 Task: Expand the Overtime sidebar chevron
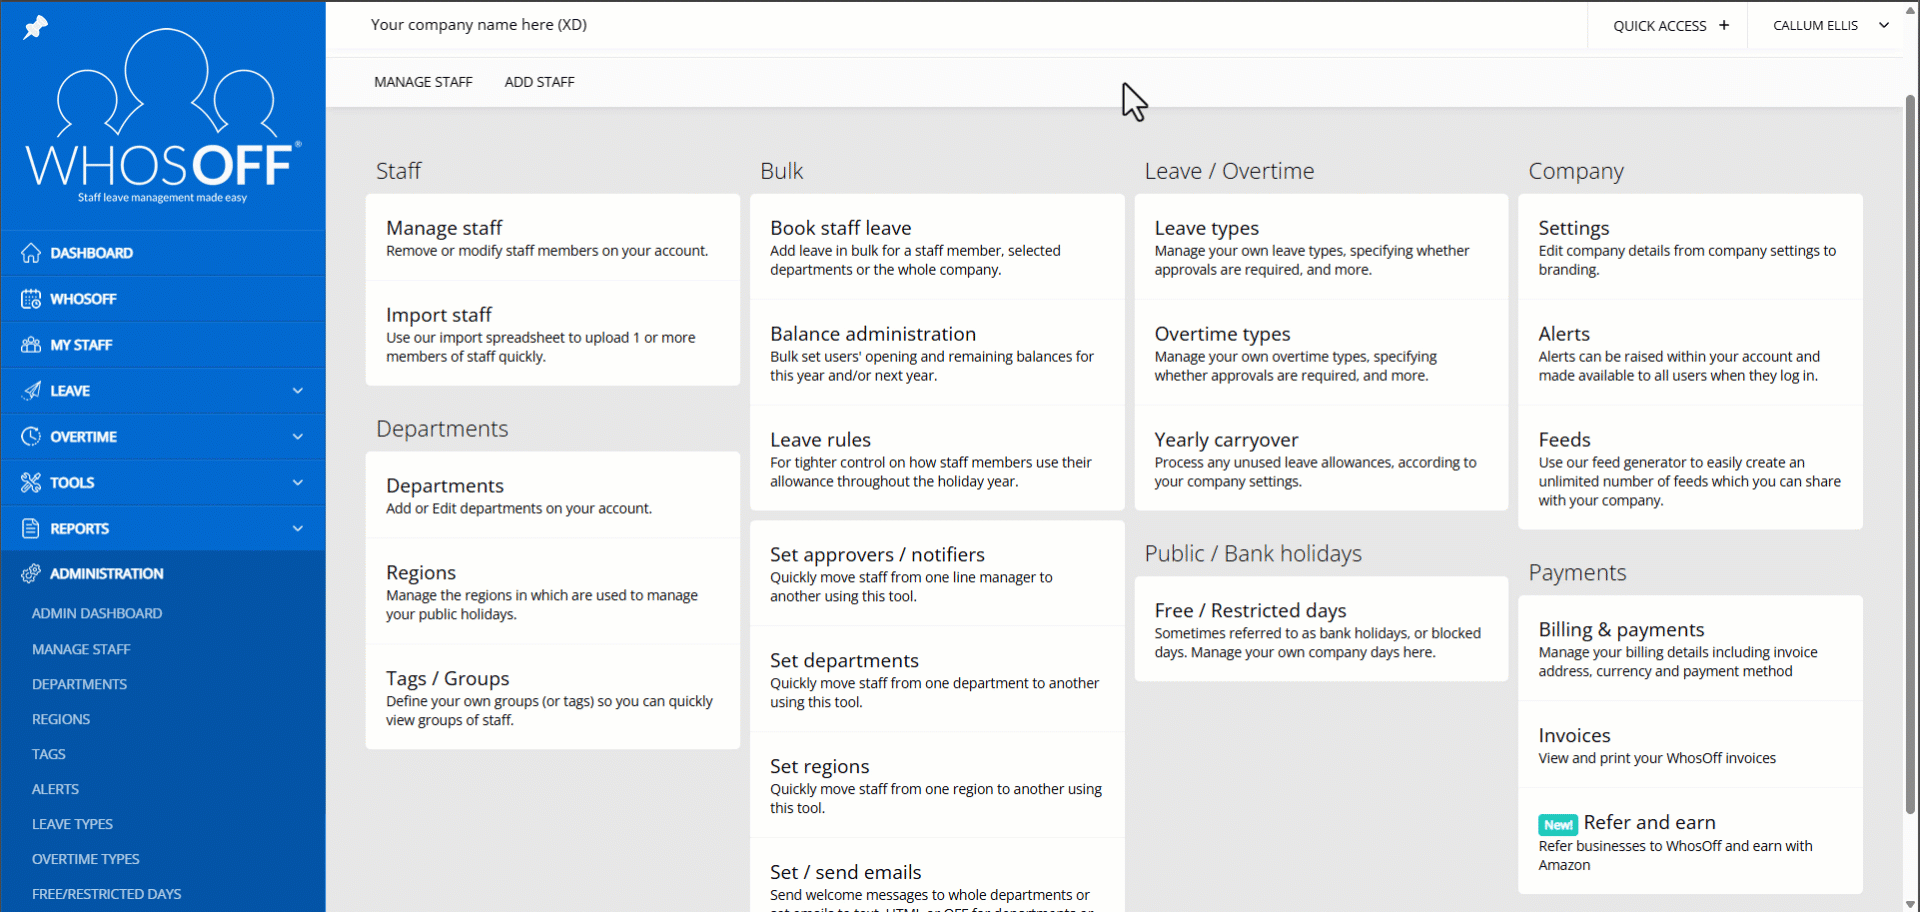pyautogui.click(x=297, y=437)
